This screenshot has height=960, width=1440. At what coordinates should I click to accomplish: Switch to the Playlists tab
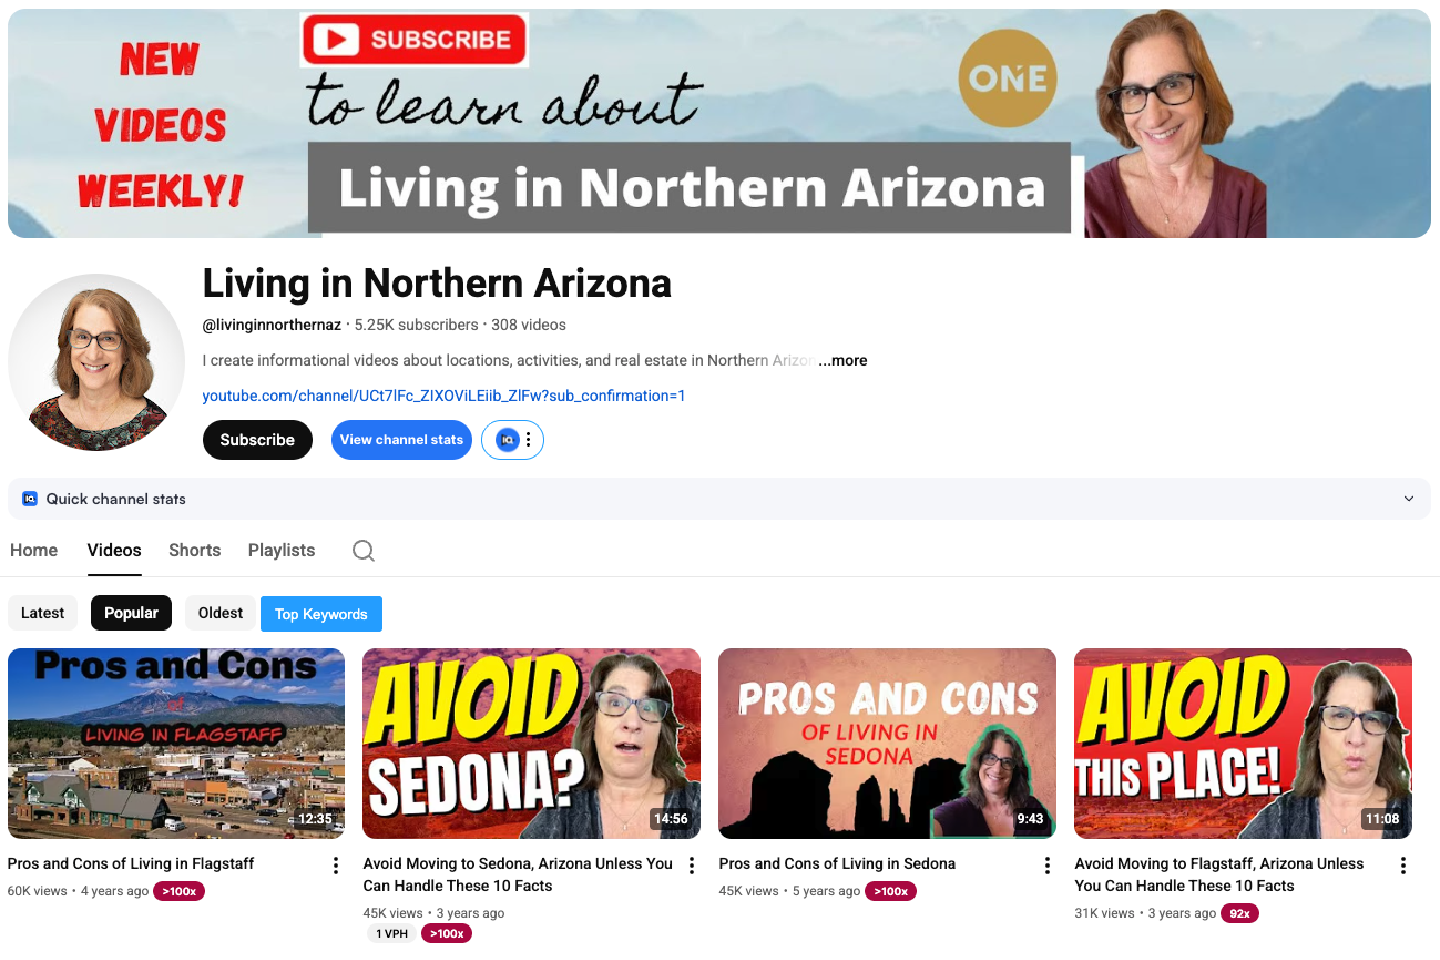coord(281,550)
